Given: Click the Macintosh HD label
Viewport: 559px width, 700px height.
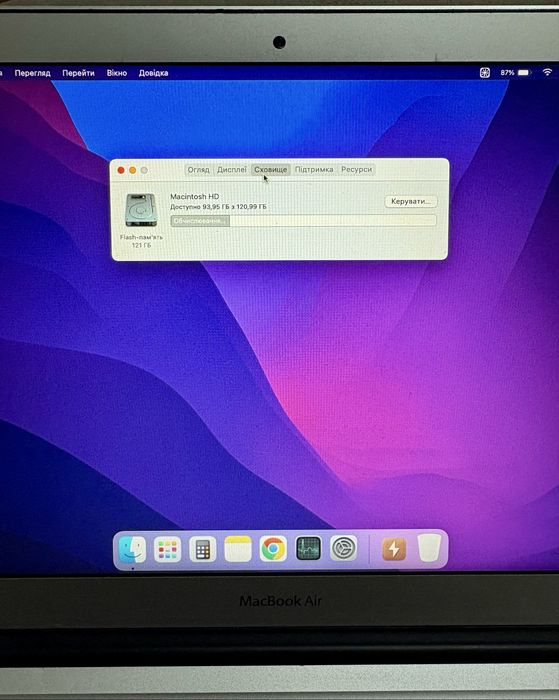Looking at the screenshot, I should click(195, 196).
